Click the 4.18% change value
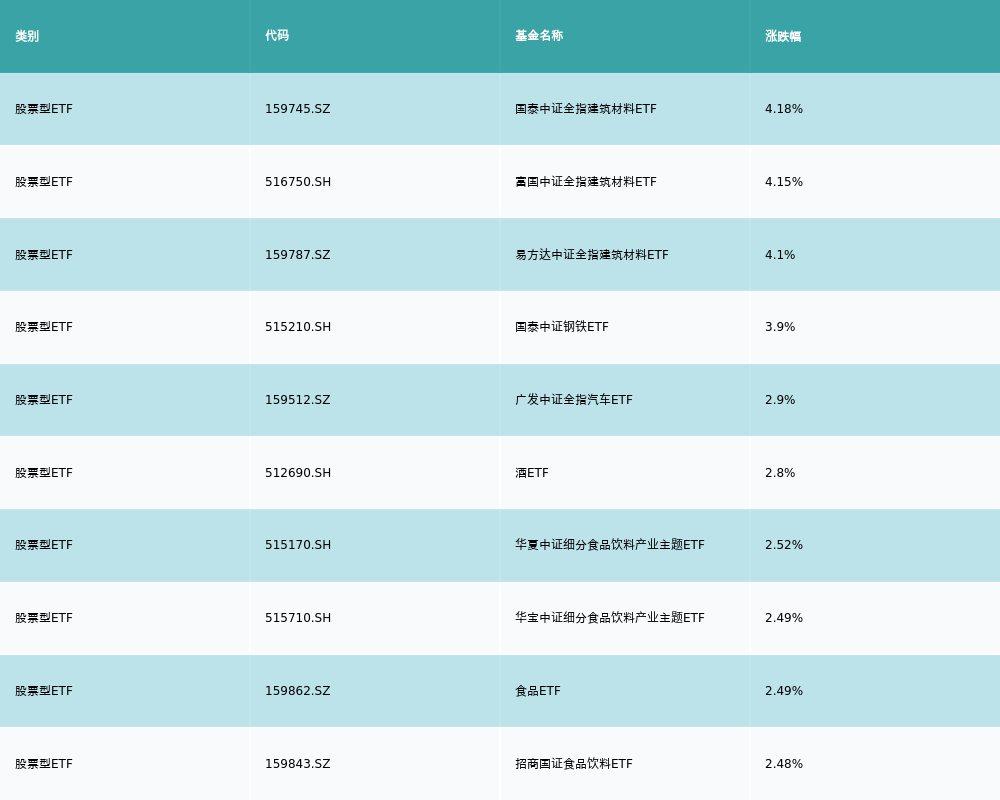The height and width of the screenshot is (800, 1000). click(784, 109)
